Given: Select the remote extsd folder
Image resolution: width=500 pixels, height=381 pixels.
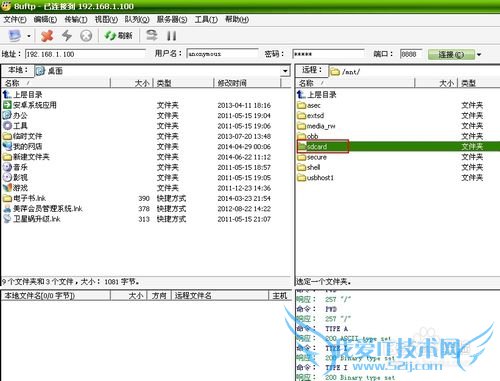Looking at the screenshot, I should 311,116.
